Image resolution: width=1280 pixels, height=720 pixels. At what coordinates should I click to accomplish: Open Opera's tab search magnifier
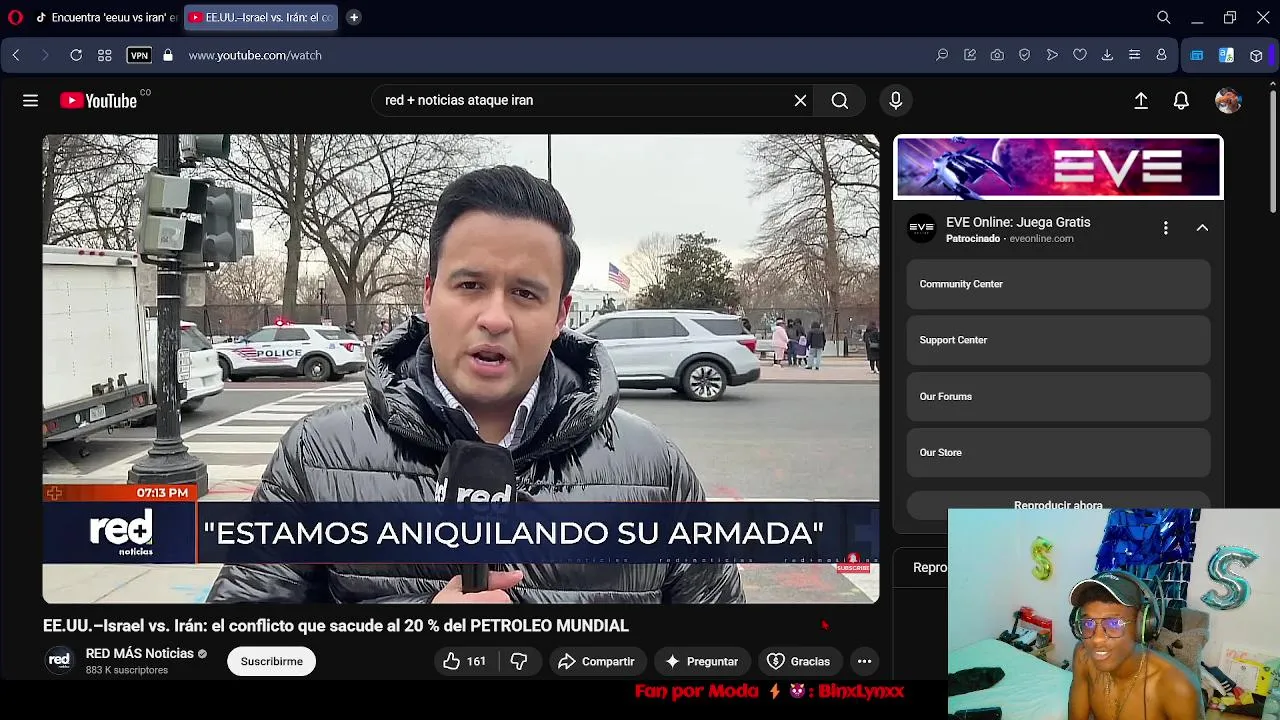[x=1164, y=17]
